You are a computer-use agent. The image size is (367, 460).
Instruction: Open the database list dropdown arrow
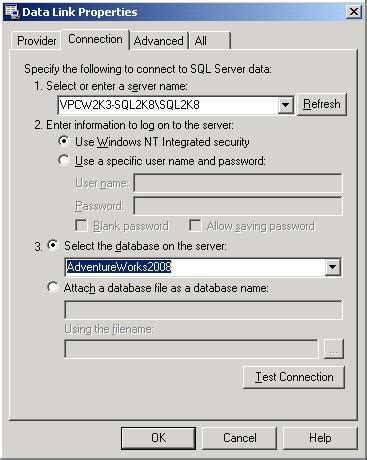point(332,267)
